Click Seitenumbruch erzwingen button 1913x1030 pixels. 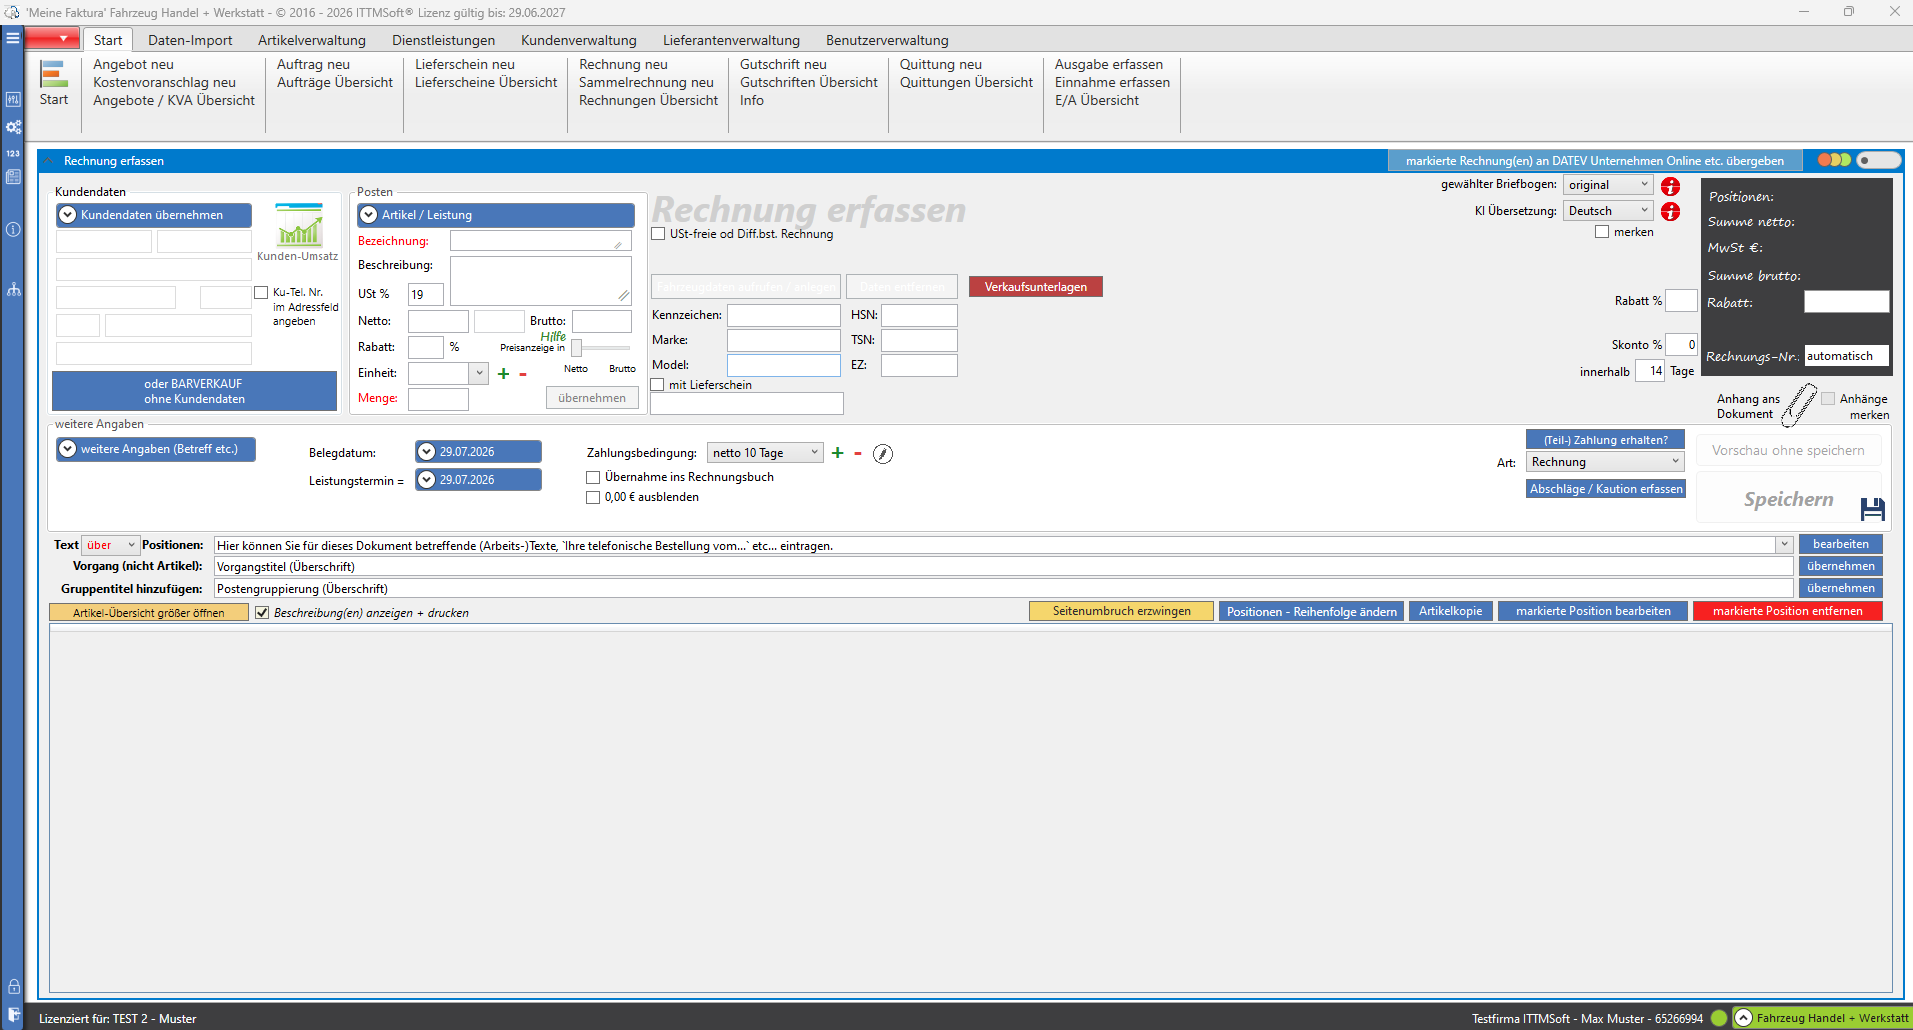click(1121, 611)
